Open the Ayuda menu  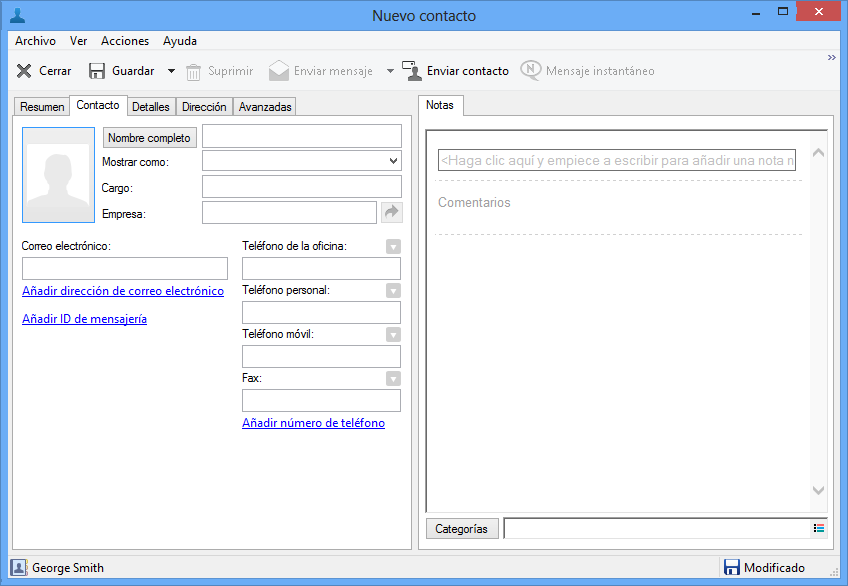click(x=180, y=41)
